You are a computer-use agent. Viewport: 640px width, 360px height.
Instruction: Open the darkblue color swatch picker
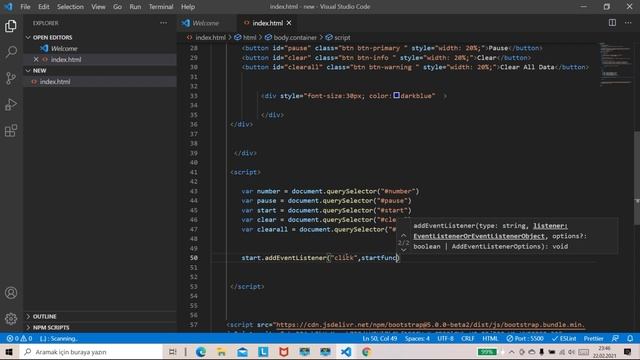[x=396, y=96]
